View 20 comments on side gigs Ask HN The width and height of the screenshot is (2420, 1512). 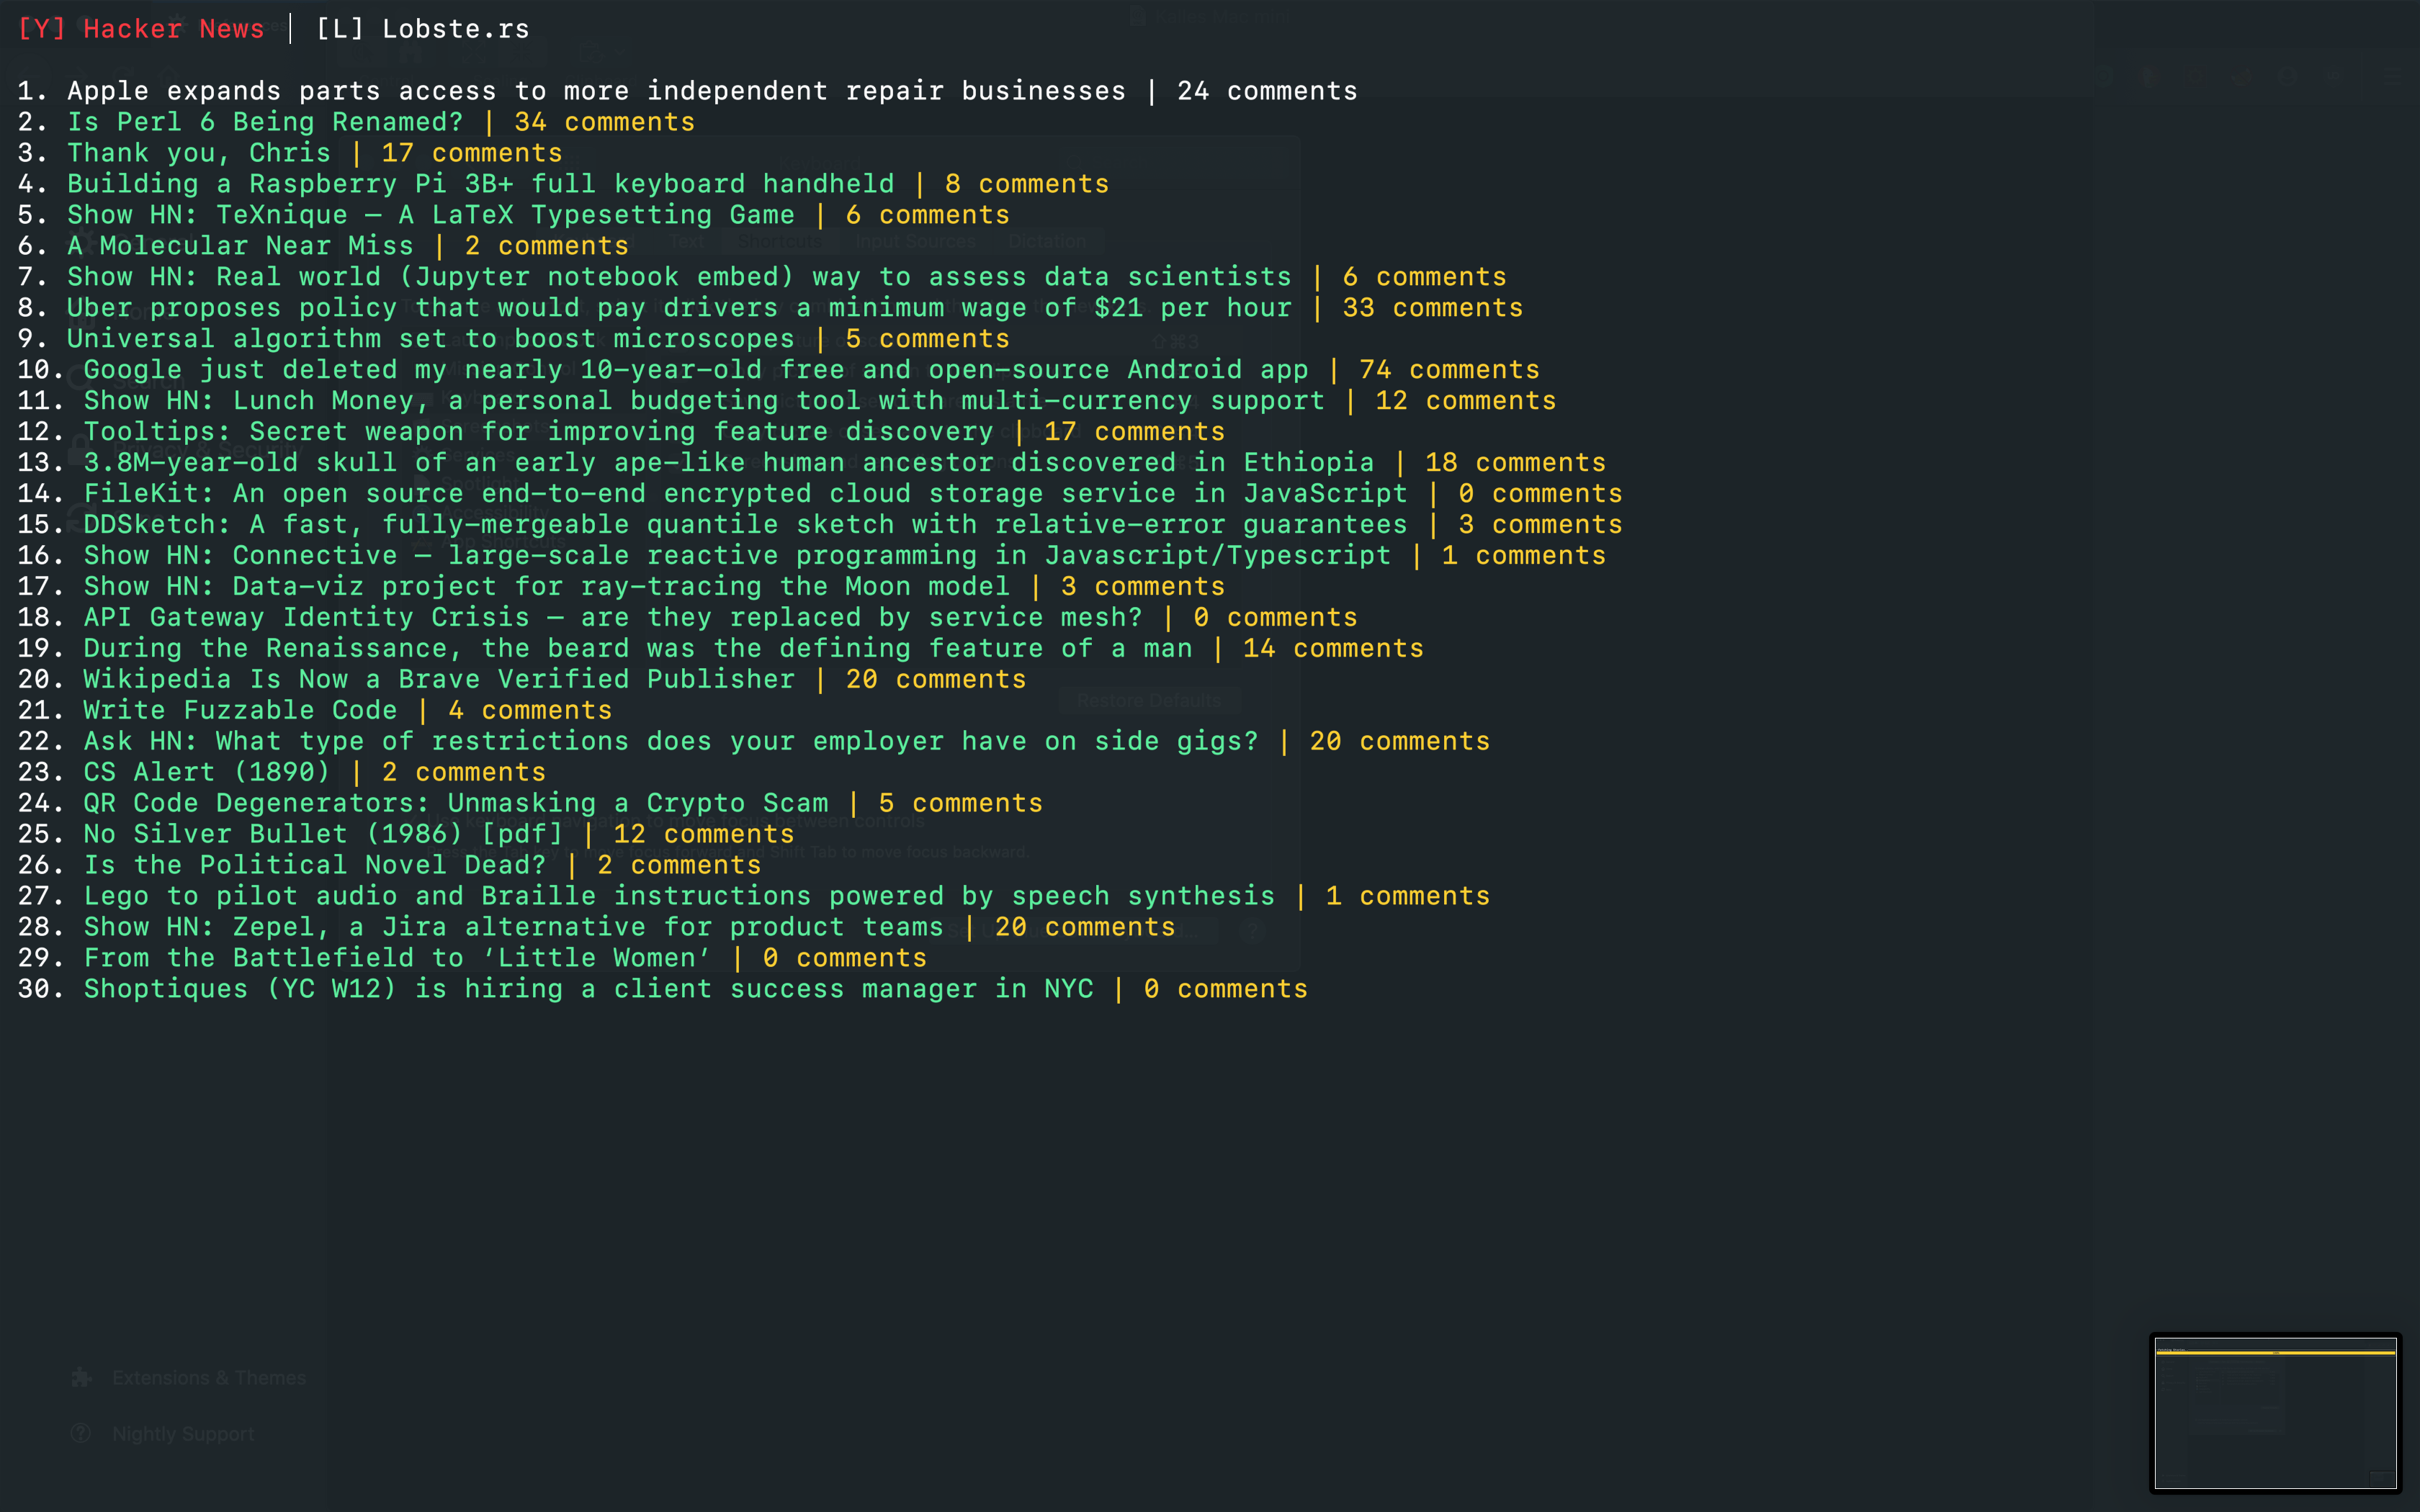[x=1400, y=742]
